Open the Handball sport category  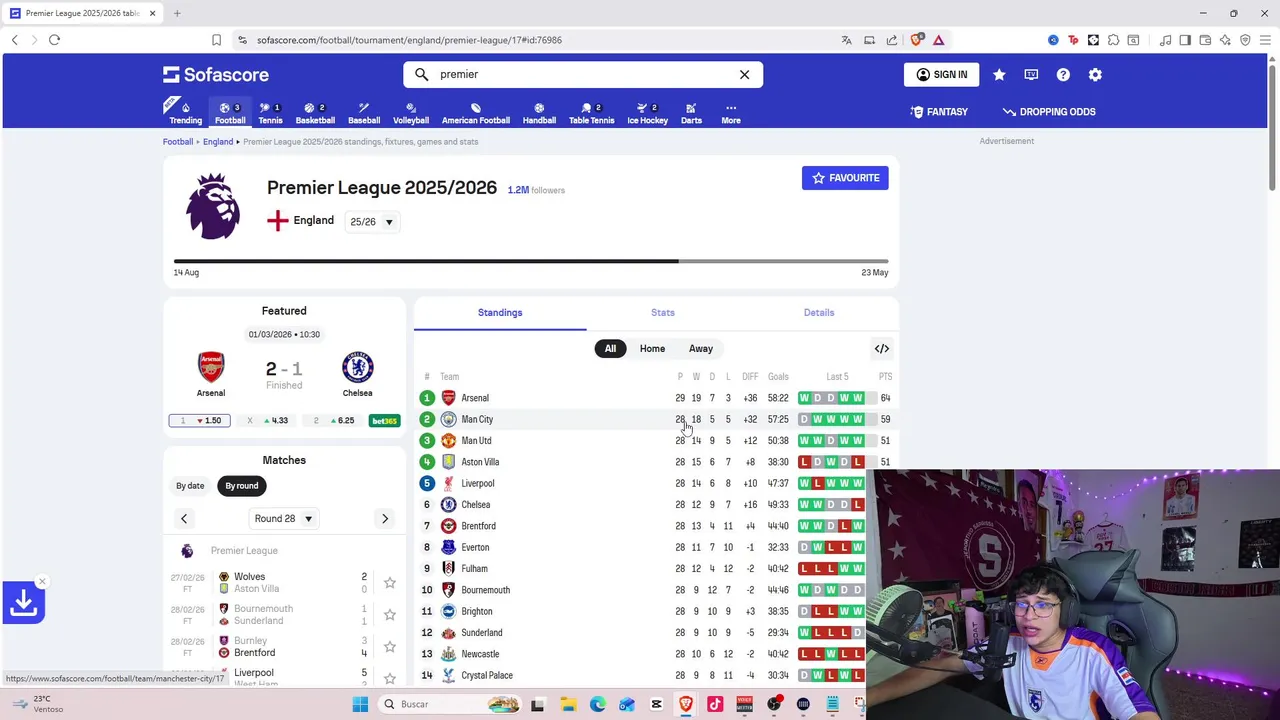539,113
